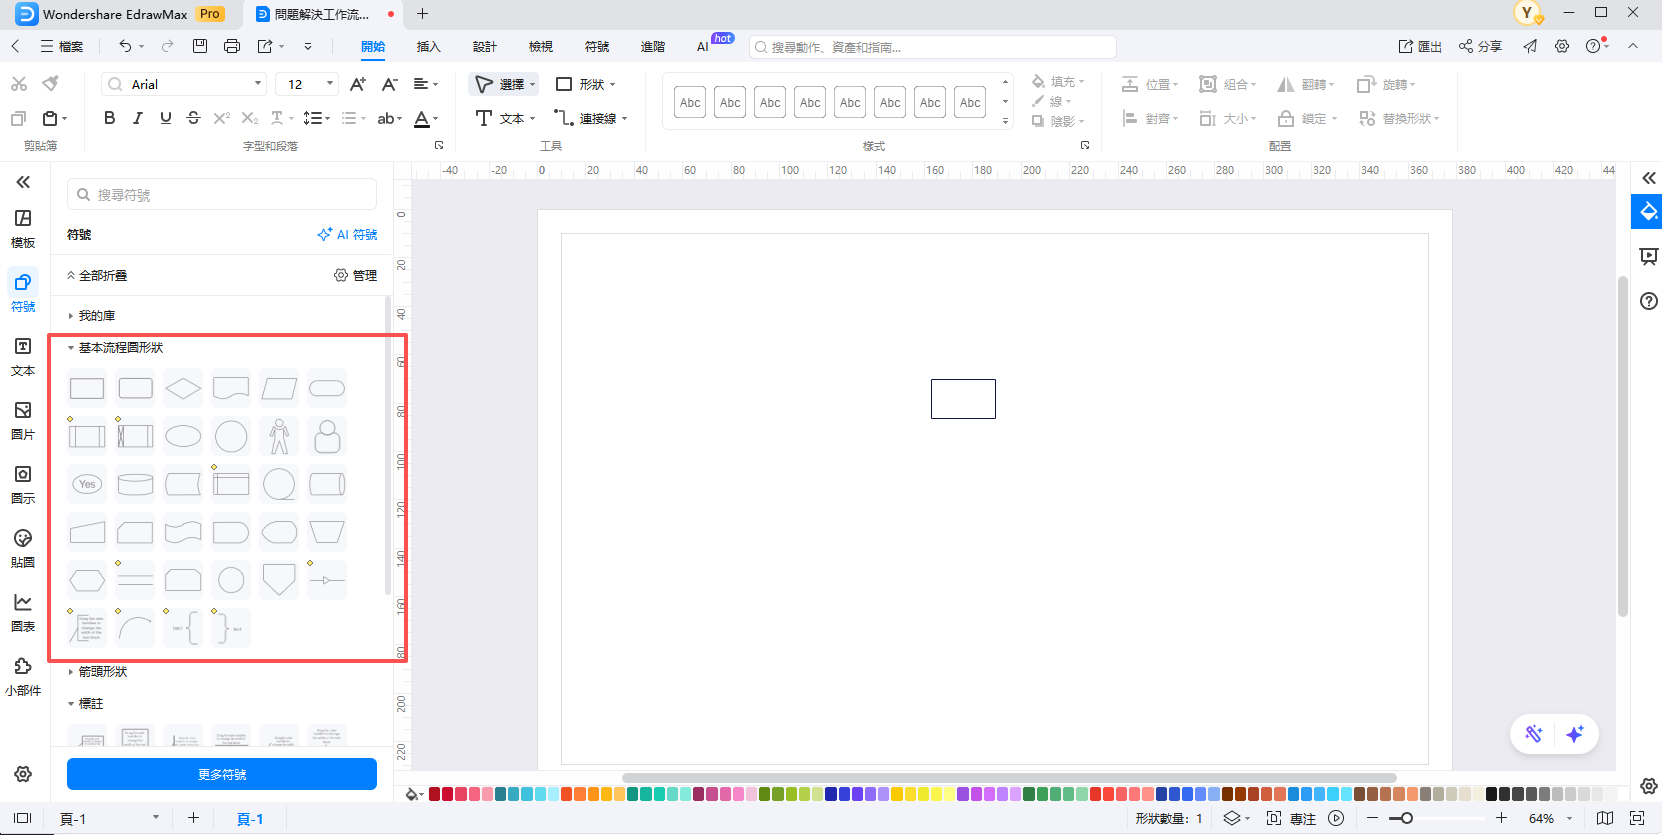The width and height of the screenshot is (1662, 835).
Task: Select the 連接線 connector tool
Action: click(590, 118)
